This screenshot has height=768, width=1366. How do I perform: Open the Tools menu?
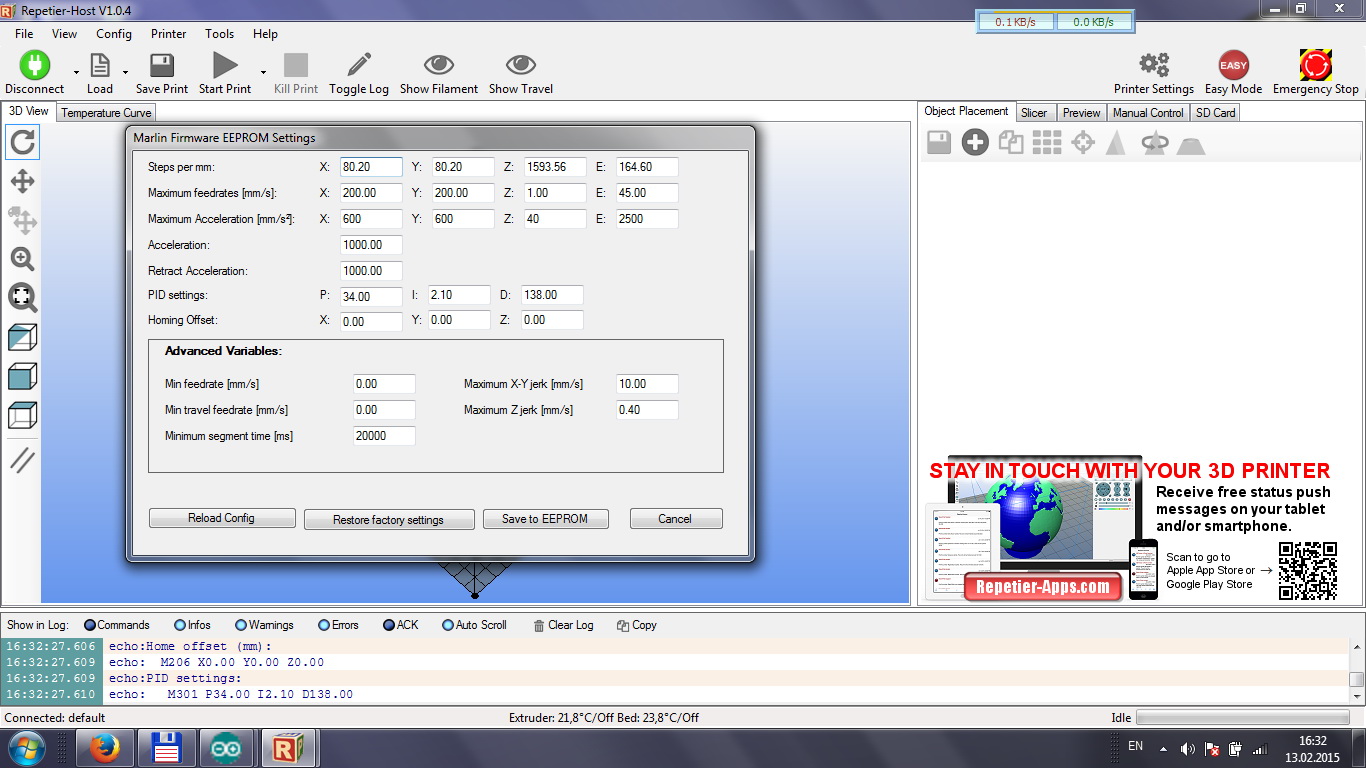click(x=220, y=34)
